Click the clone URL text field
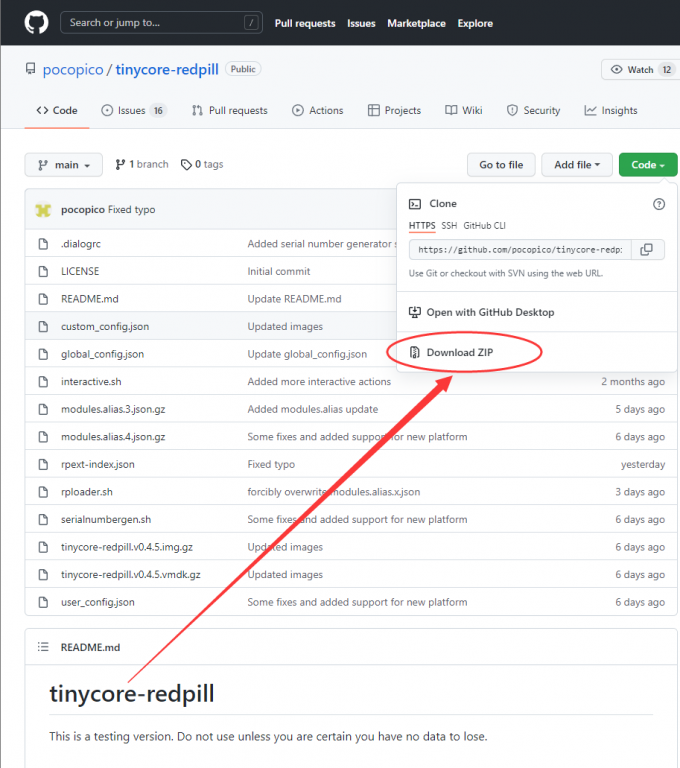Image resolution: width=680 pixels, height=768 pixels. click(520, 250)
